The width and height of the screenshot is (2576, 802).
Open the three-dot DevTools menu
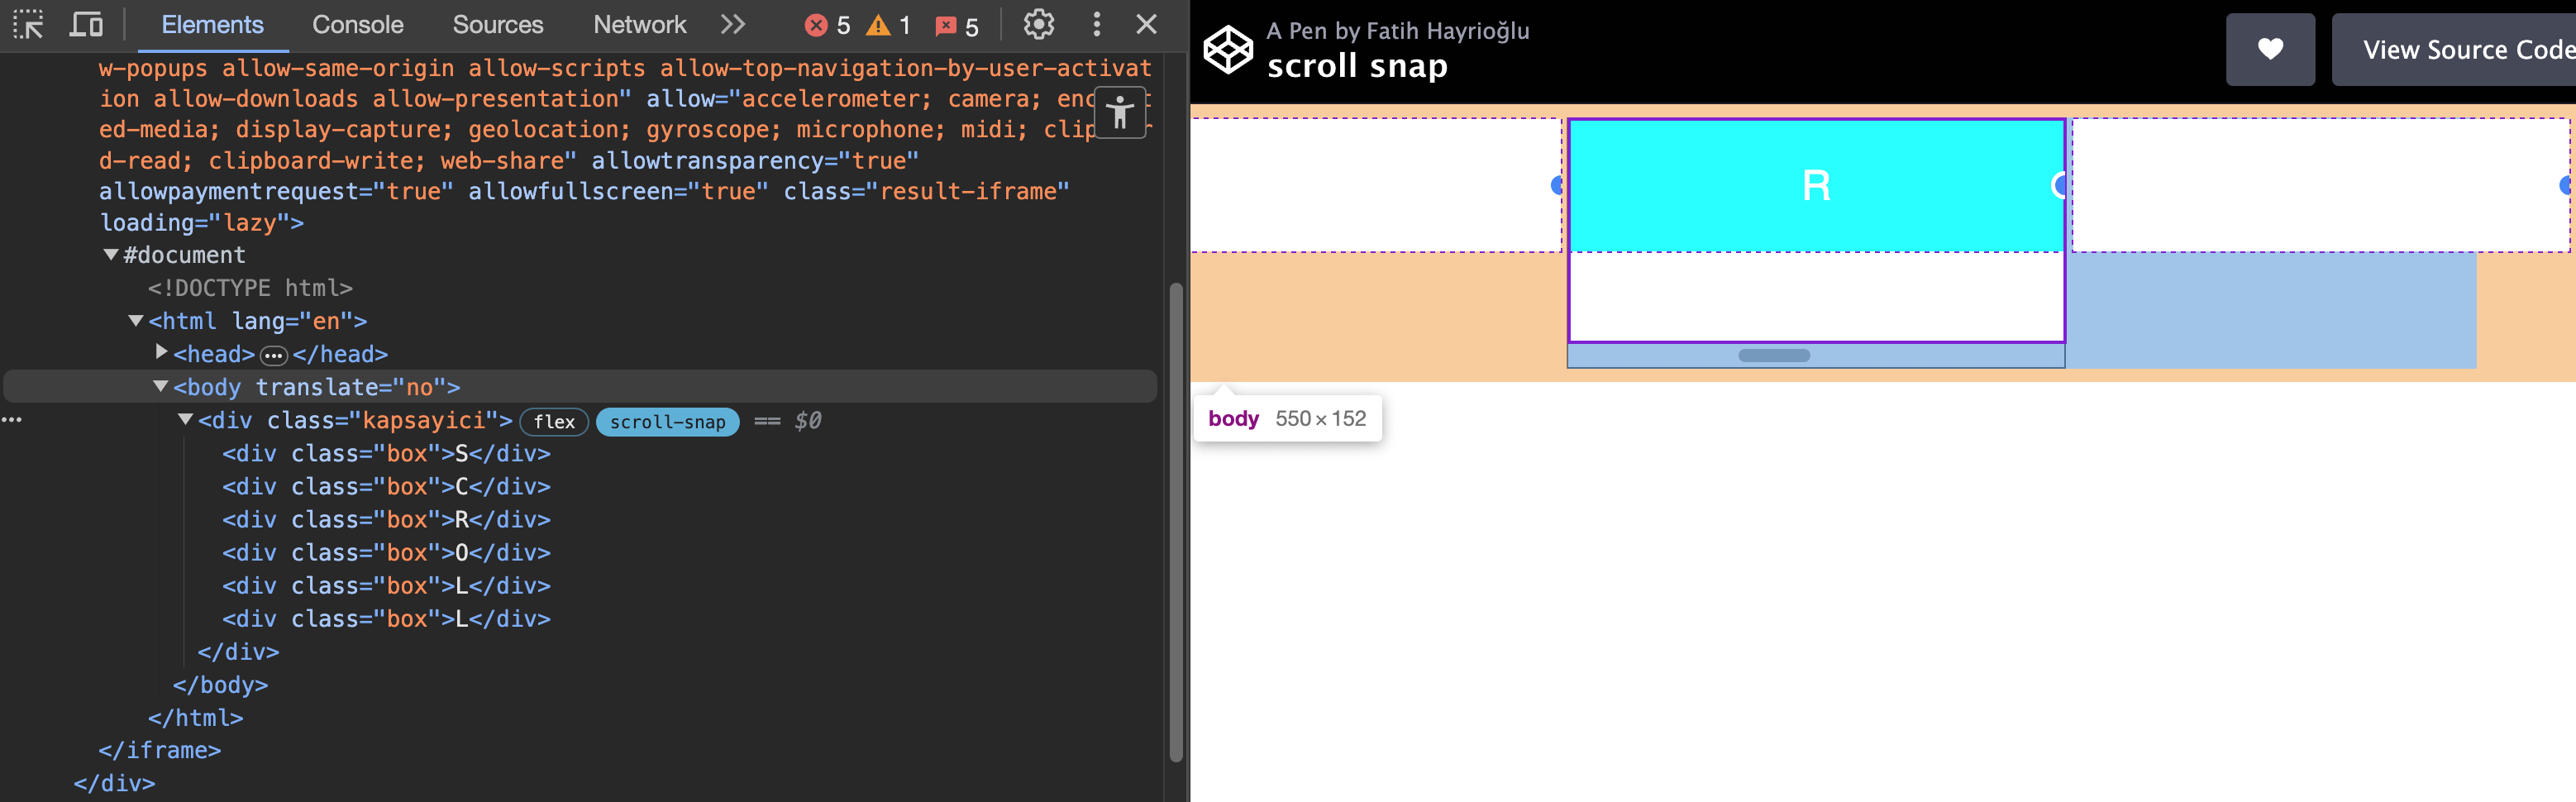click(x=1096, y=24)
